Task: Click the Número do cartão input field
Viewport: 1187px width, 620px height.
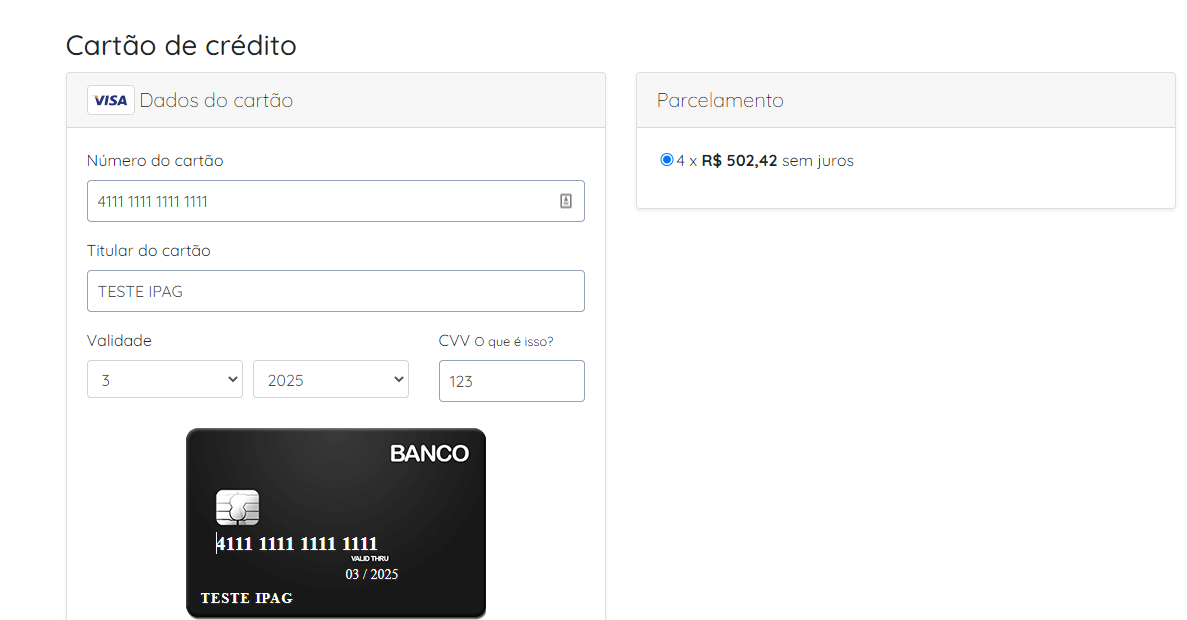Action: pyautogui.click(x=335, y=201)
